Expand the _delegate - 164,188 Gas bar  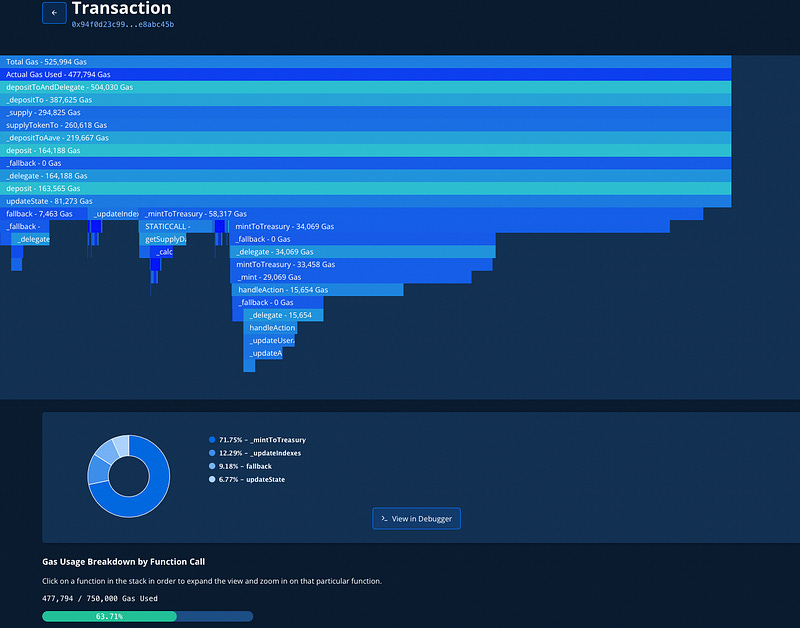[x=365, y=175]
